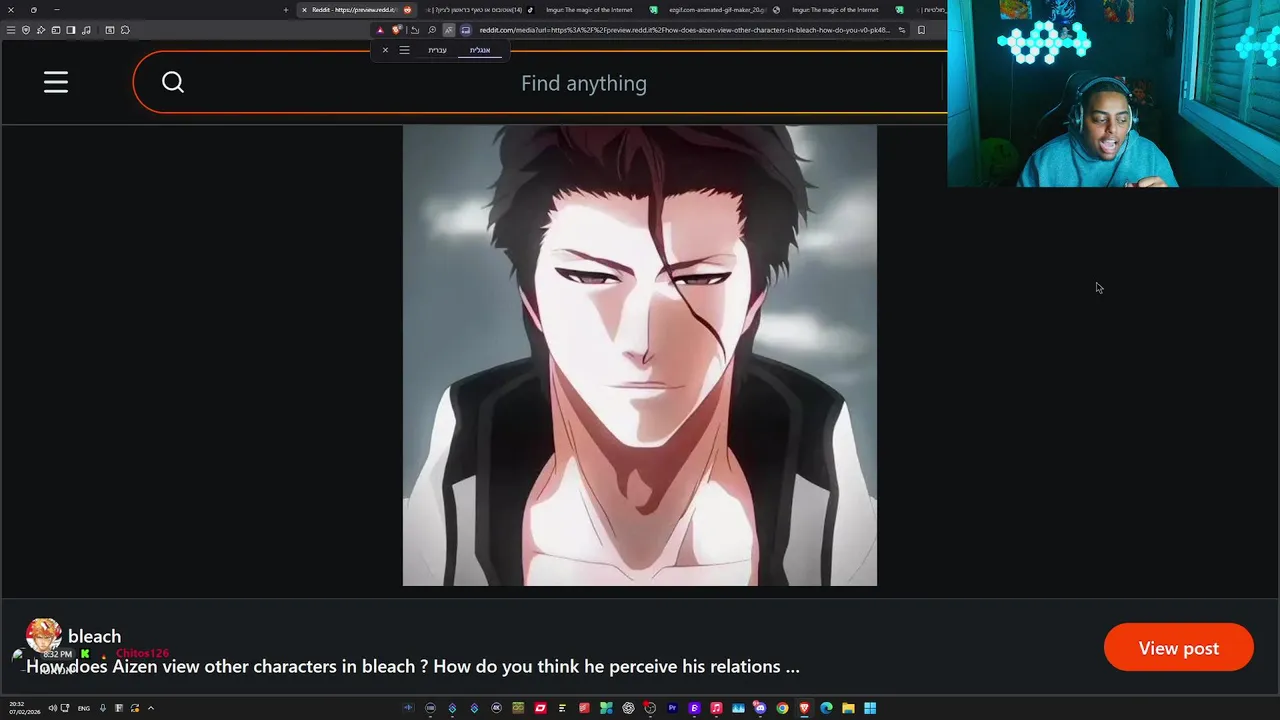Image resolution: width=1280 pixels, height=720 pixels.
Task: Open Adobe Premiere Pro from the taskbar
Action: (672, 708)
